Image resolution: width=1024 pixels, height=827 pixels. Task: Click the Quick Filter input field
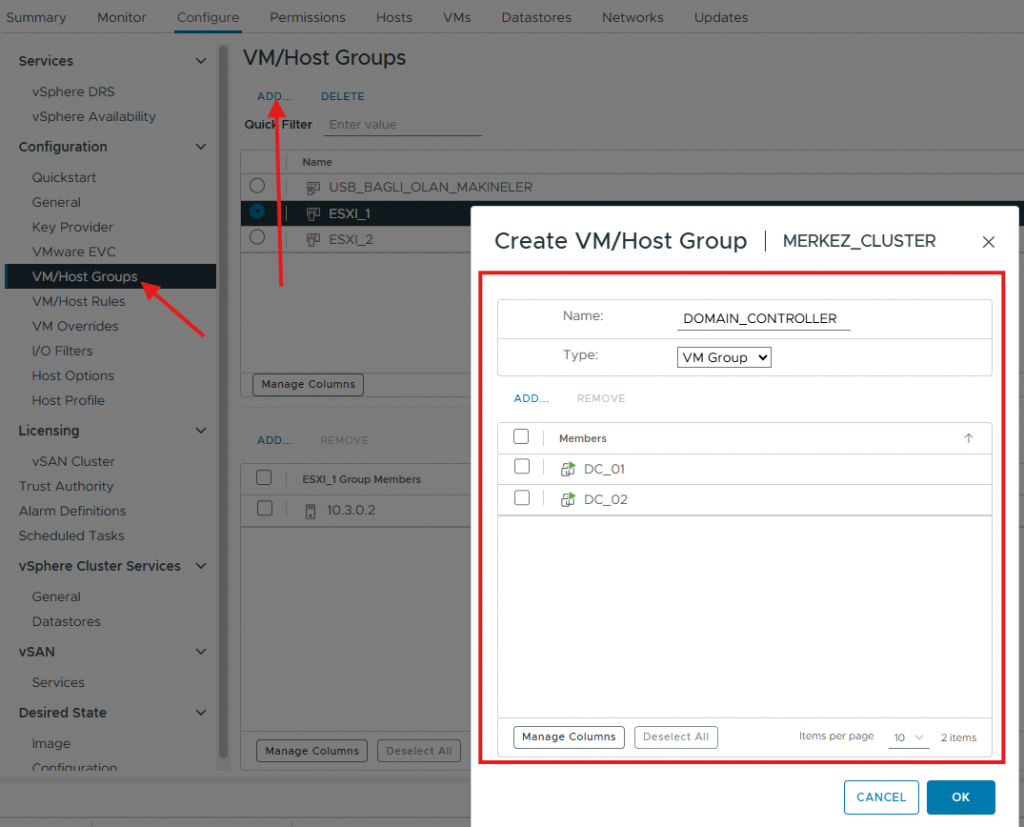point(402,125)
